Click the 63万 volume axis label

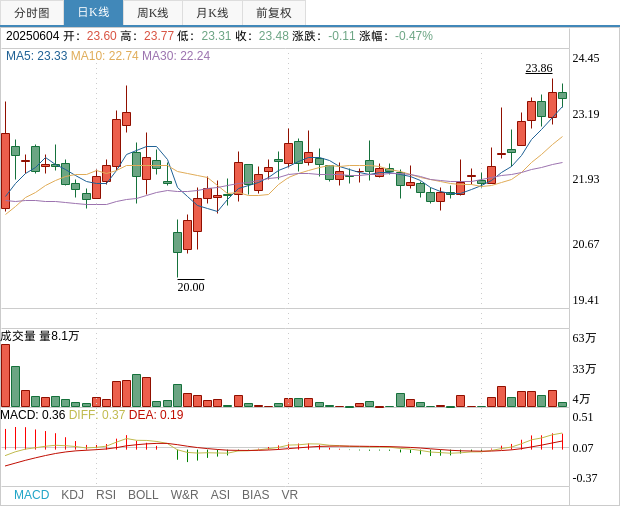pyautogui.click(x=584, y=338)
